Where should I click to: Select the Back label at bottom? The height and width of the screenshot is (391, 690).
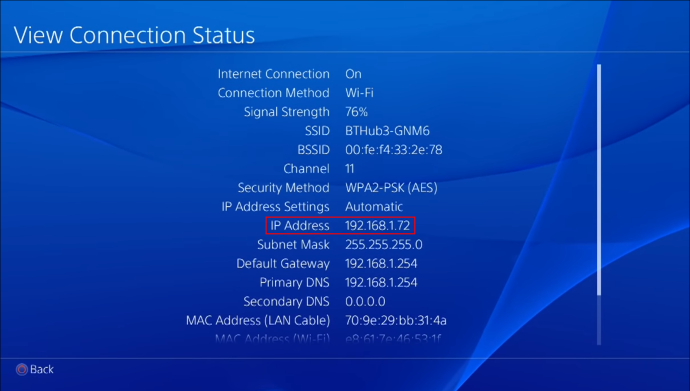point(42,369)
